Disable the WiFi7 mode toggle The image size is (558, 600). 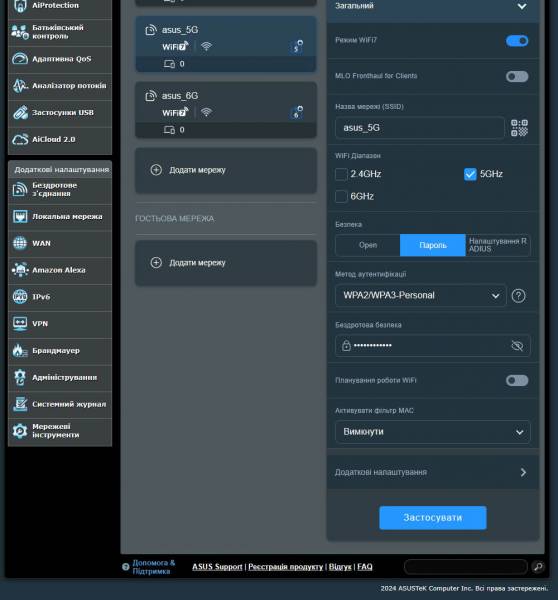(517, 41)
